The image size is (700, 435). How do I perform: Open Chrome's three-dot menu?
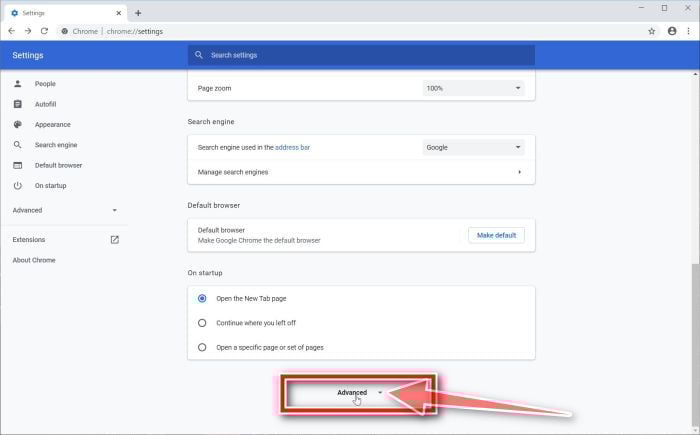pyautogui.click(x=688, y=31)
